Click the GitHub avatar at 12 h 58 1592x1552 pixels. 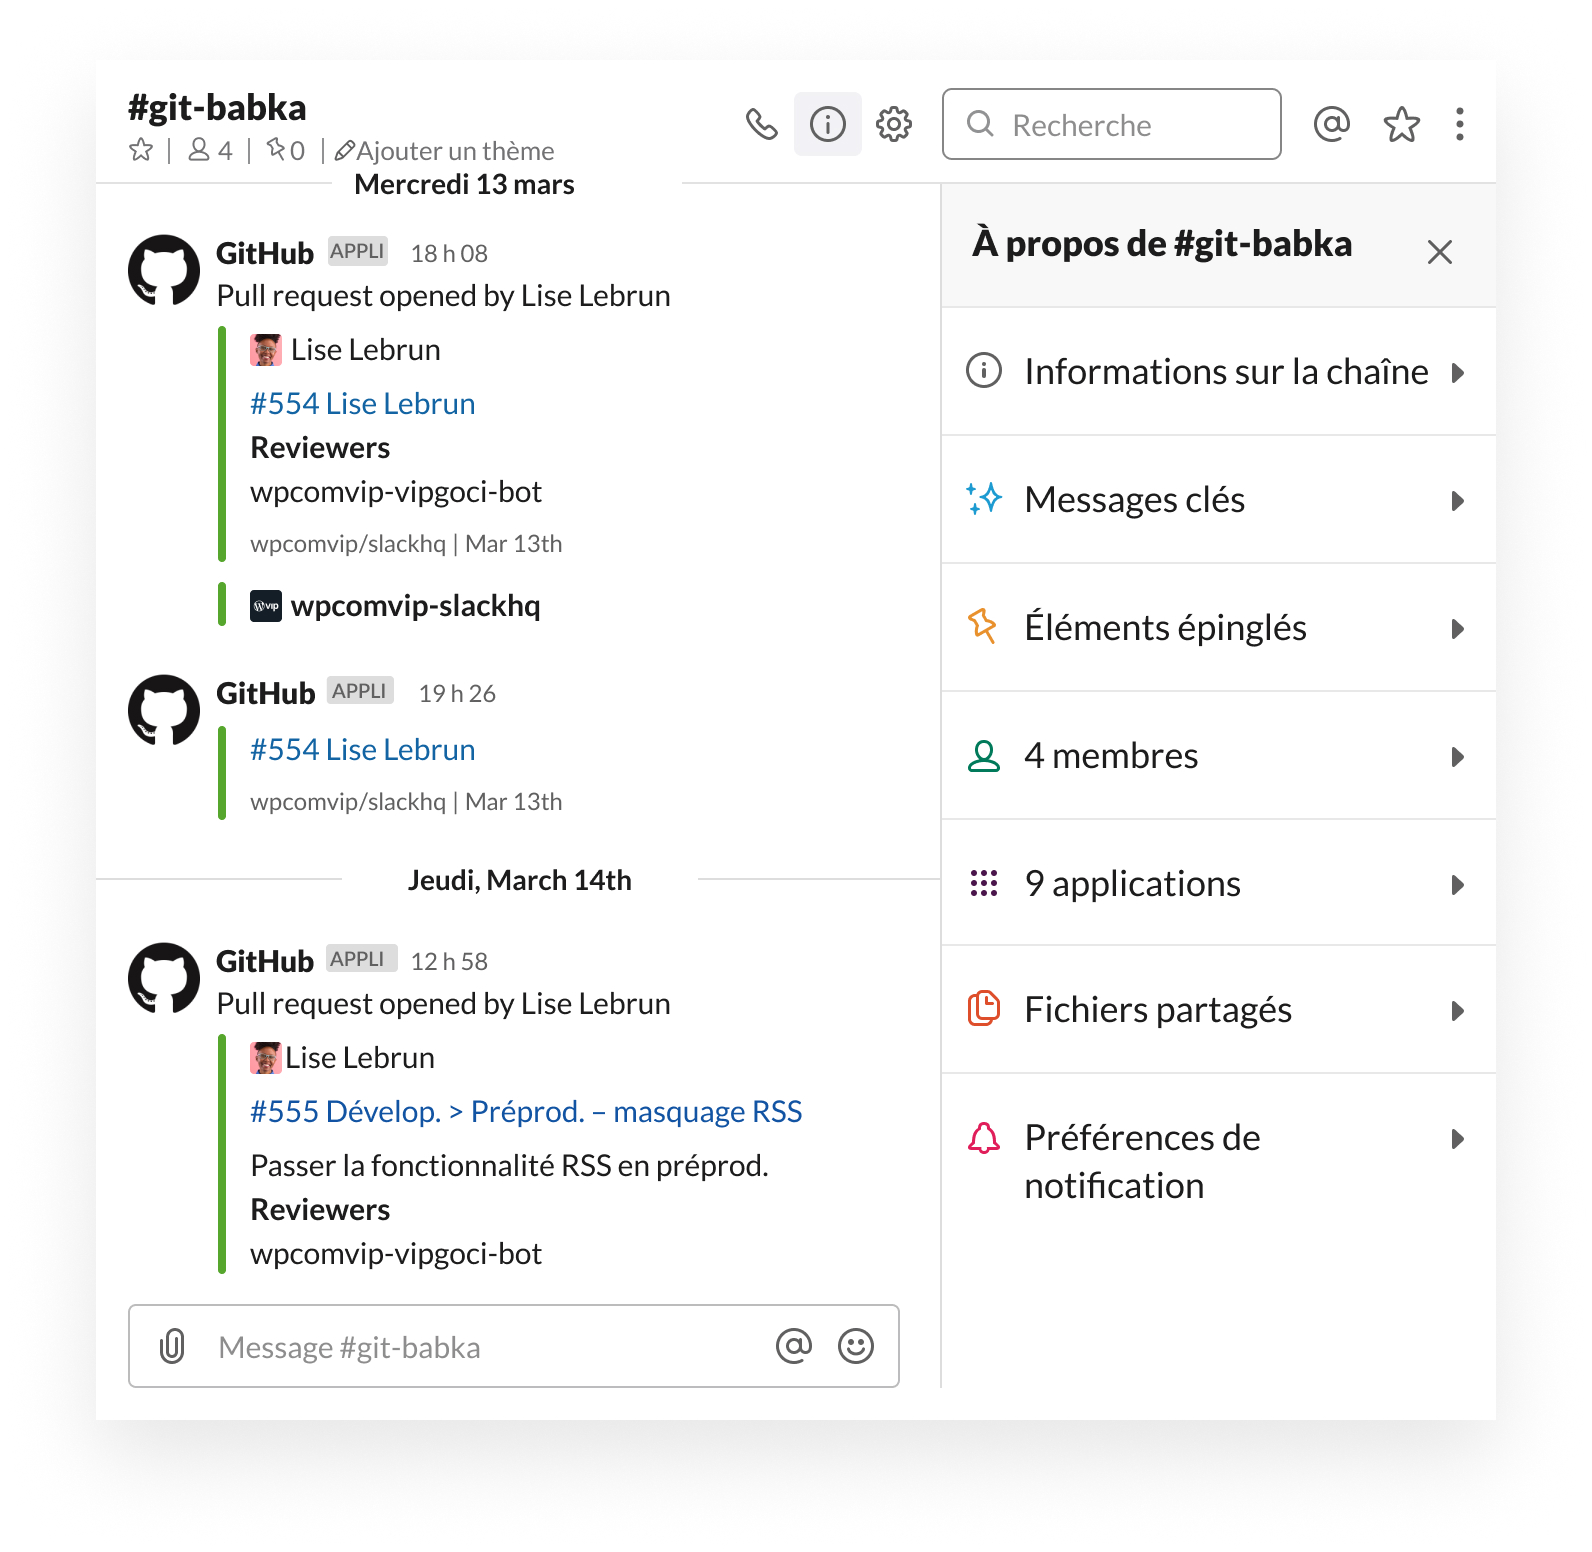pyautogui.click(x=164, y=978)
